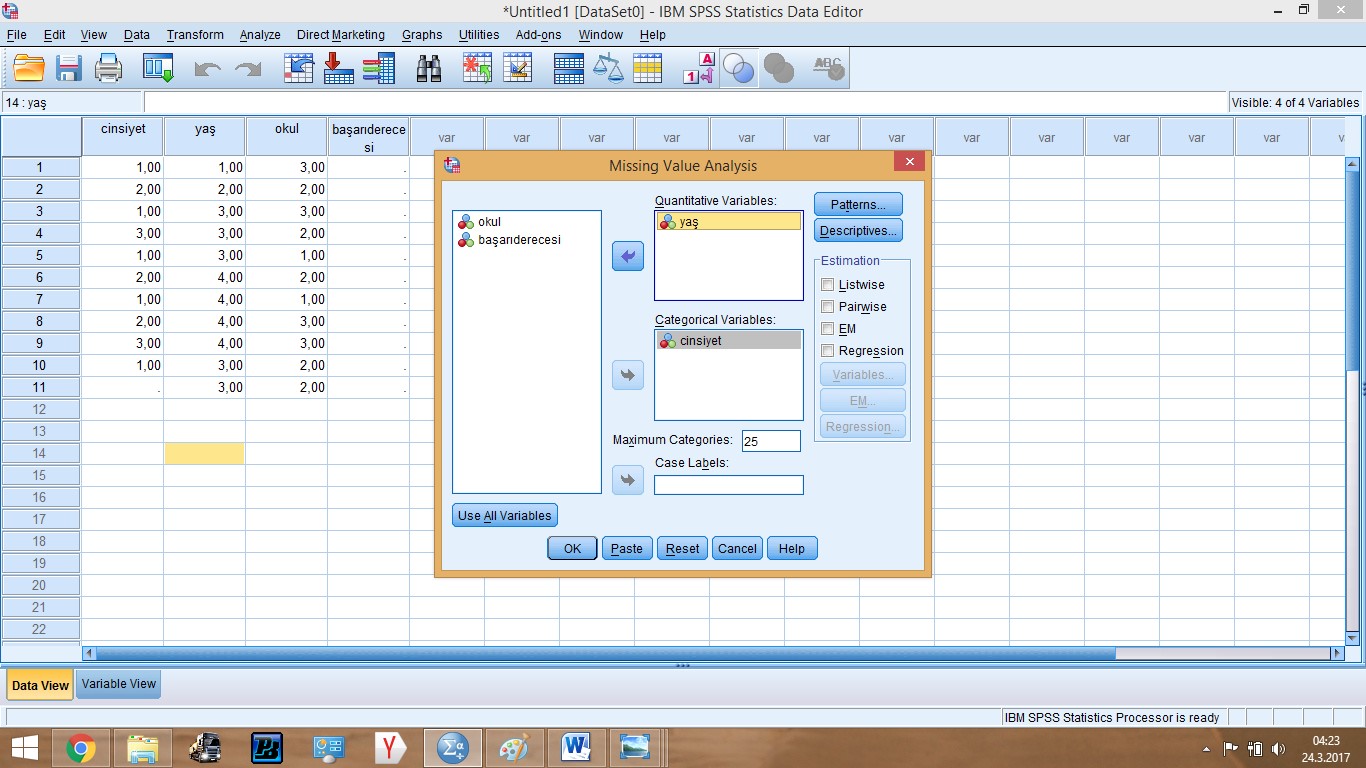This screenshot has height=768, width=1366.
Task: Click the Patterns... button
Action: pos(858,204)
